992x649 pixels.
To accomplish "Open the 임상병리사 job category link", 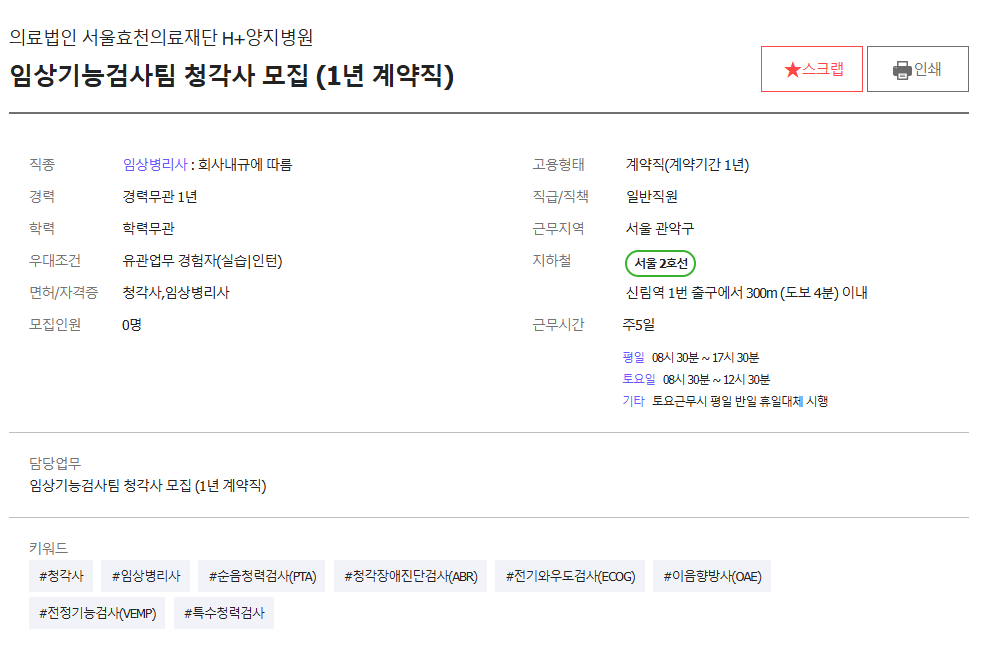I will pos(154,165).
